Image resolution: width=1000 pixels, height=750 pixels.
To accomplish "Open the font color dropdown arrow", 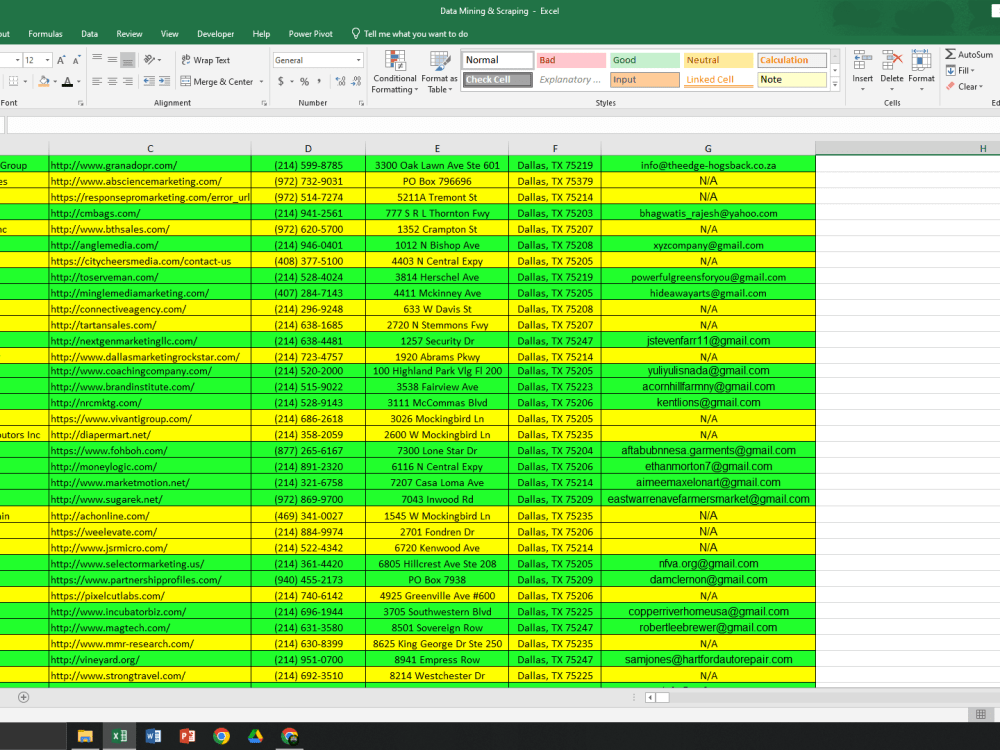I will [x=78, y=82].
